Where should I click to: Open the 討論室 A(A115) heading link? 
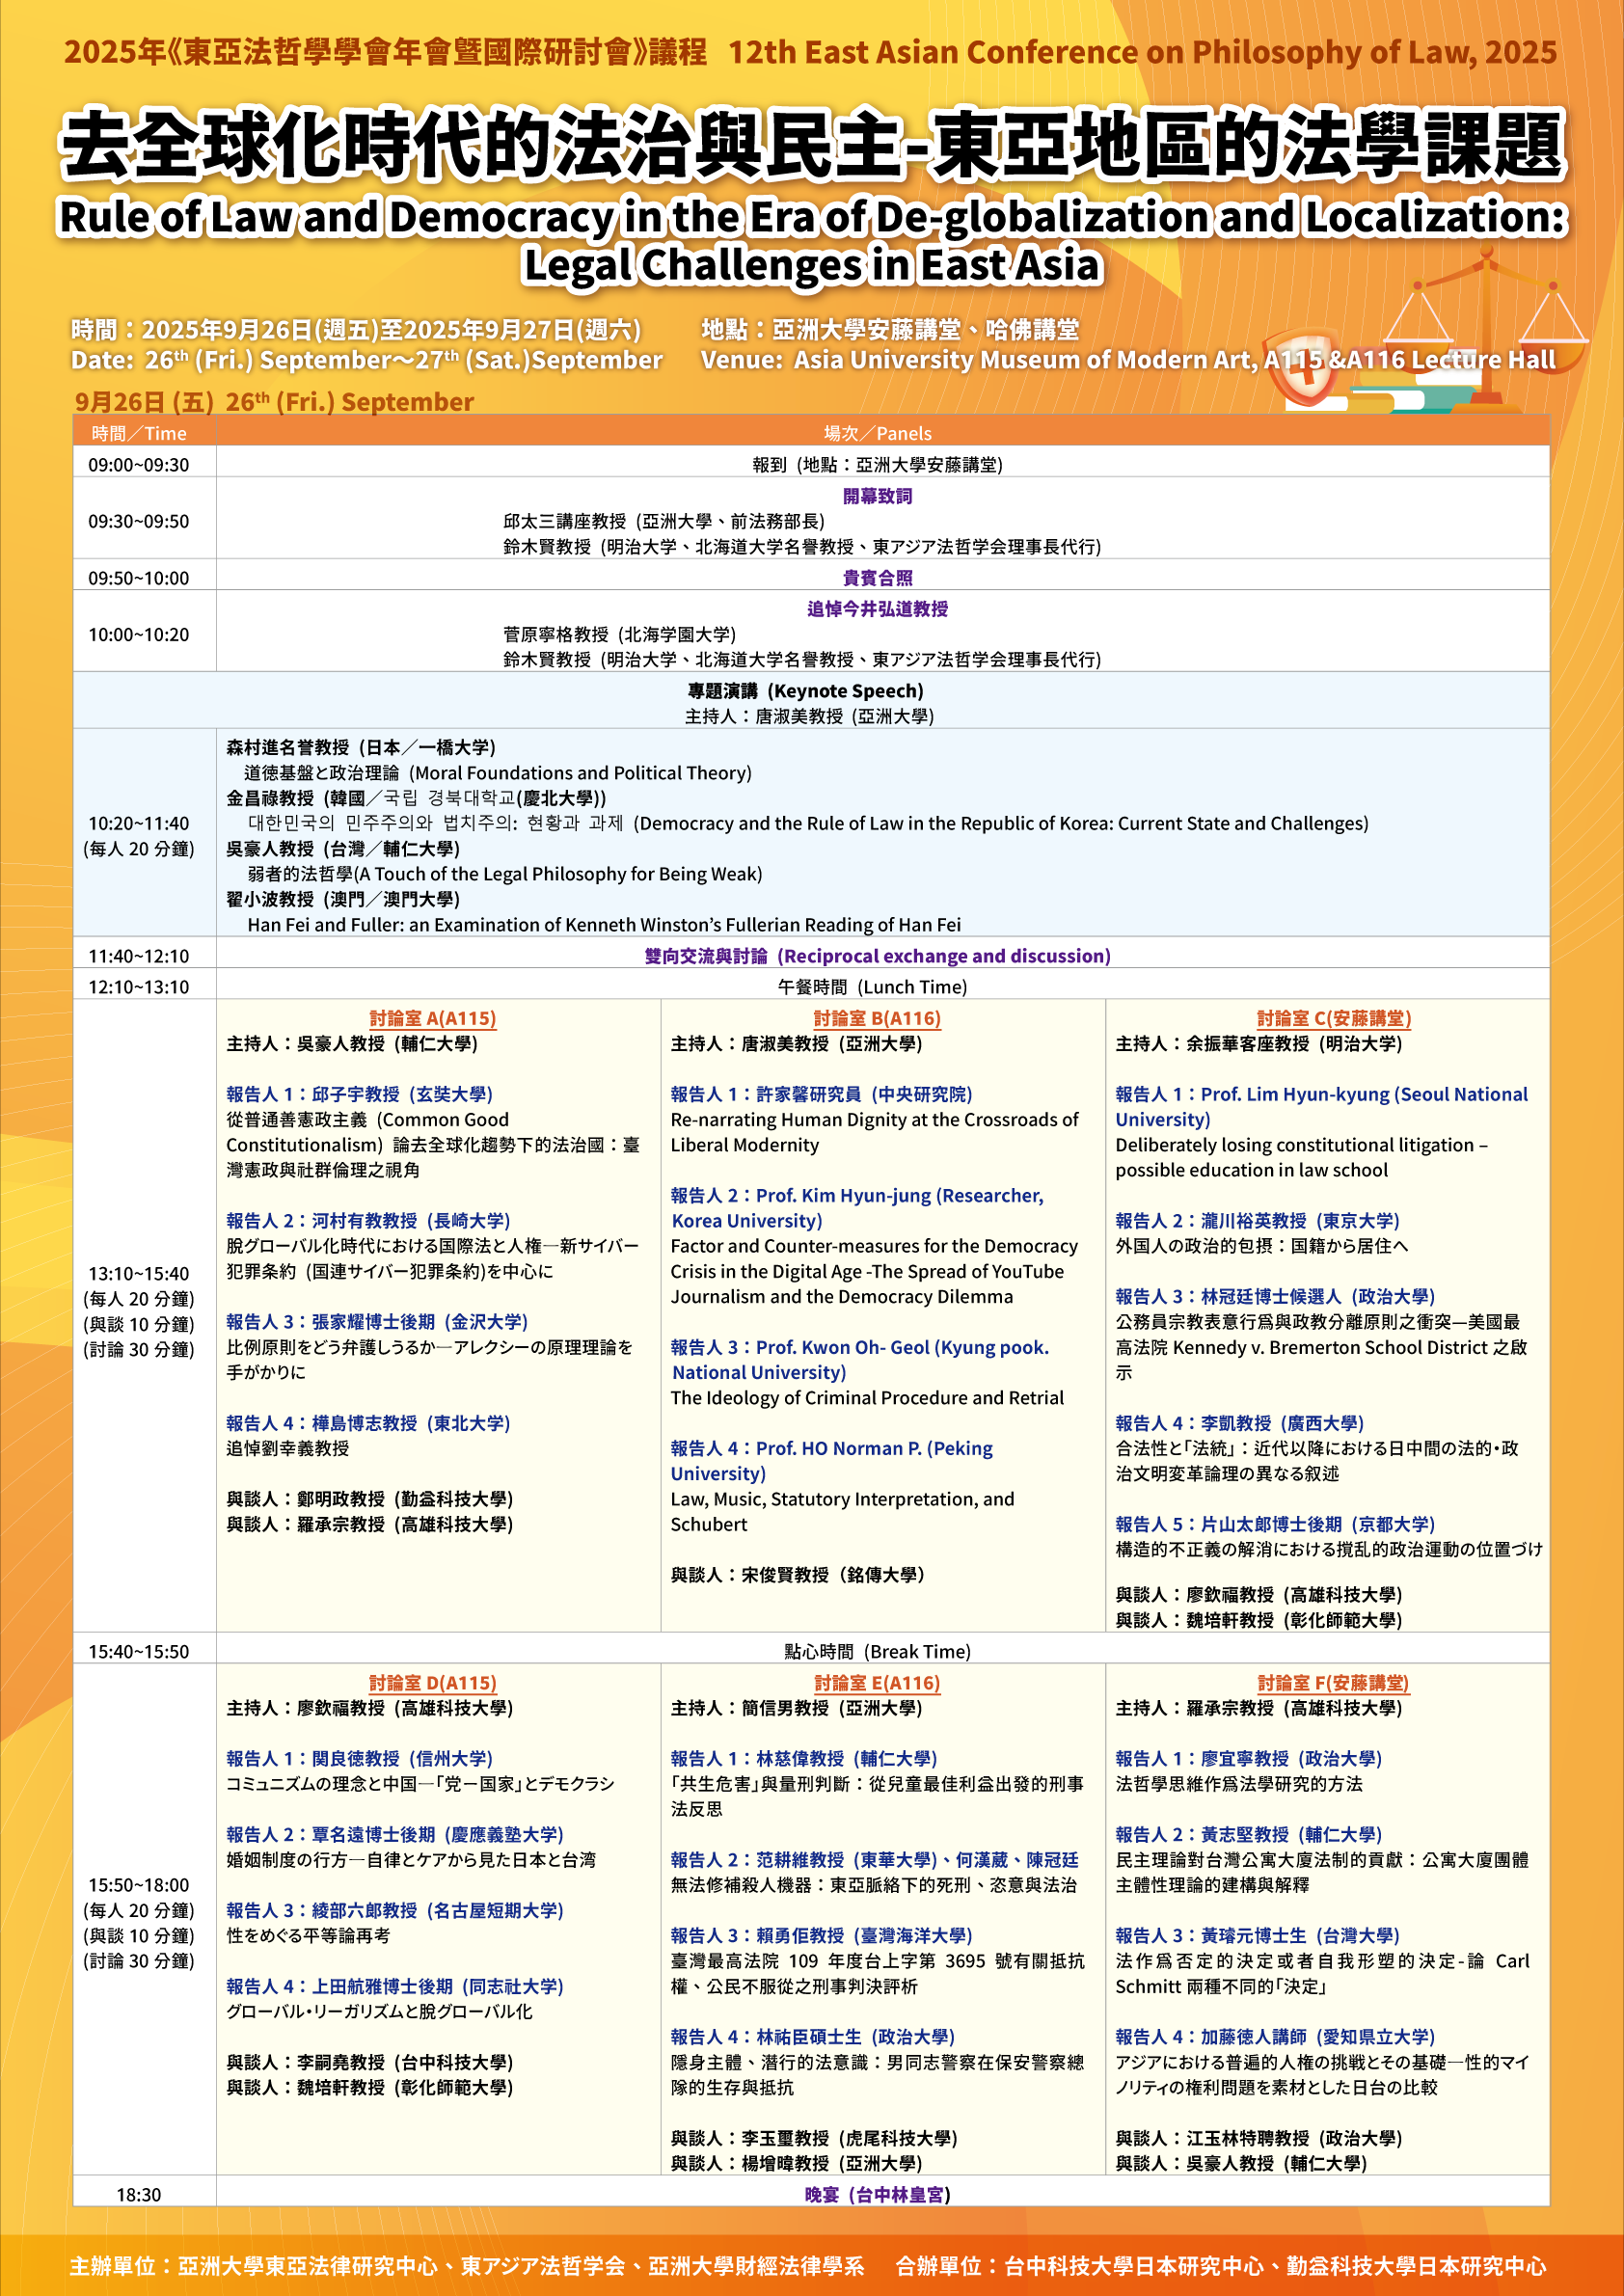click(432, 1018)
